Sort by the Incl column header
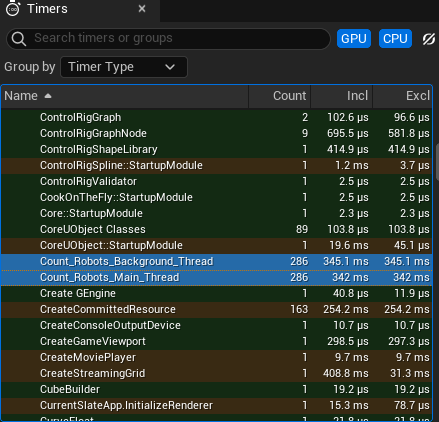This screenshot has height=422, width=439. coord(342,96)
